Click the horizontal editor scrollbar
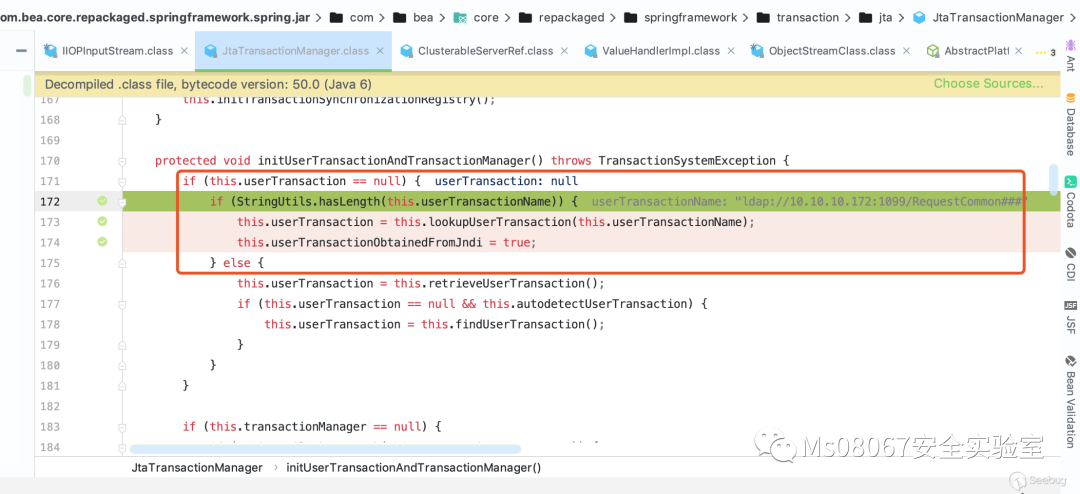The image size is (1080, 494). (325, 449)
